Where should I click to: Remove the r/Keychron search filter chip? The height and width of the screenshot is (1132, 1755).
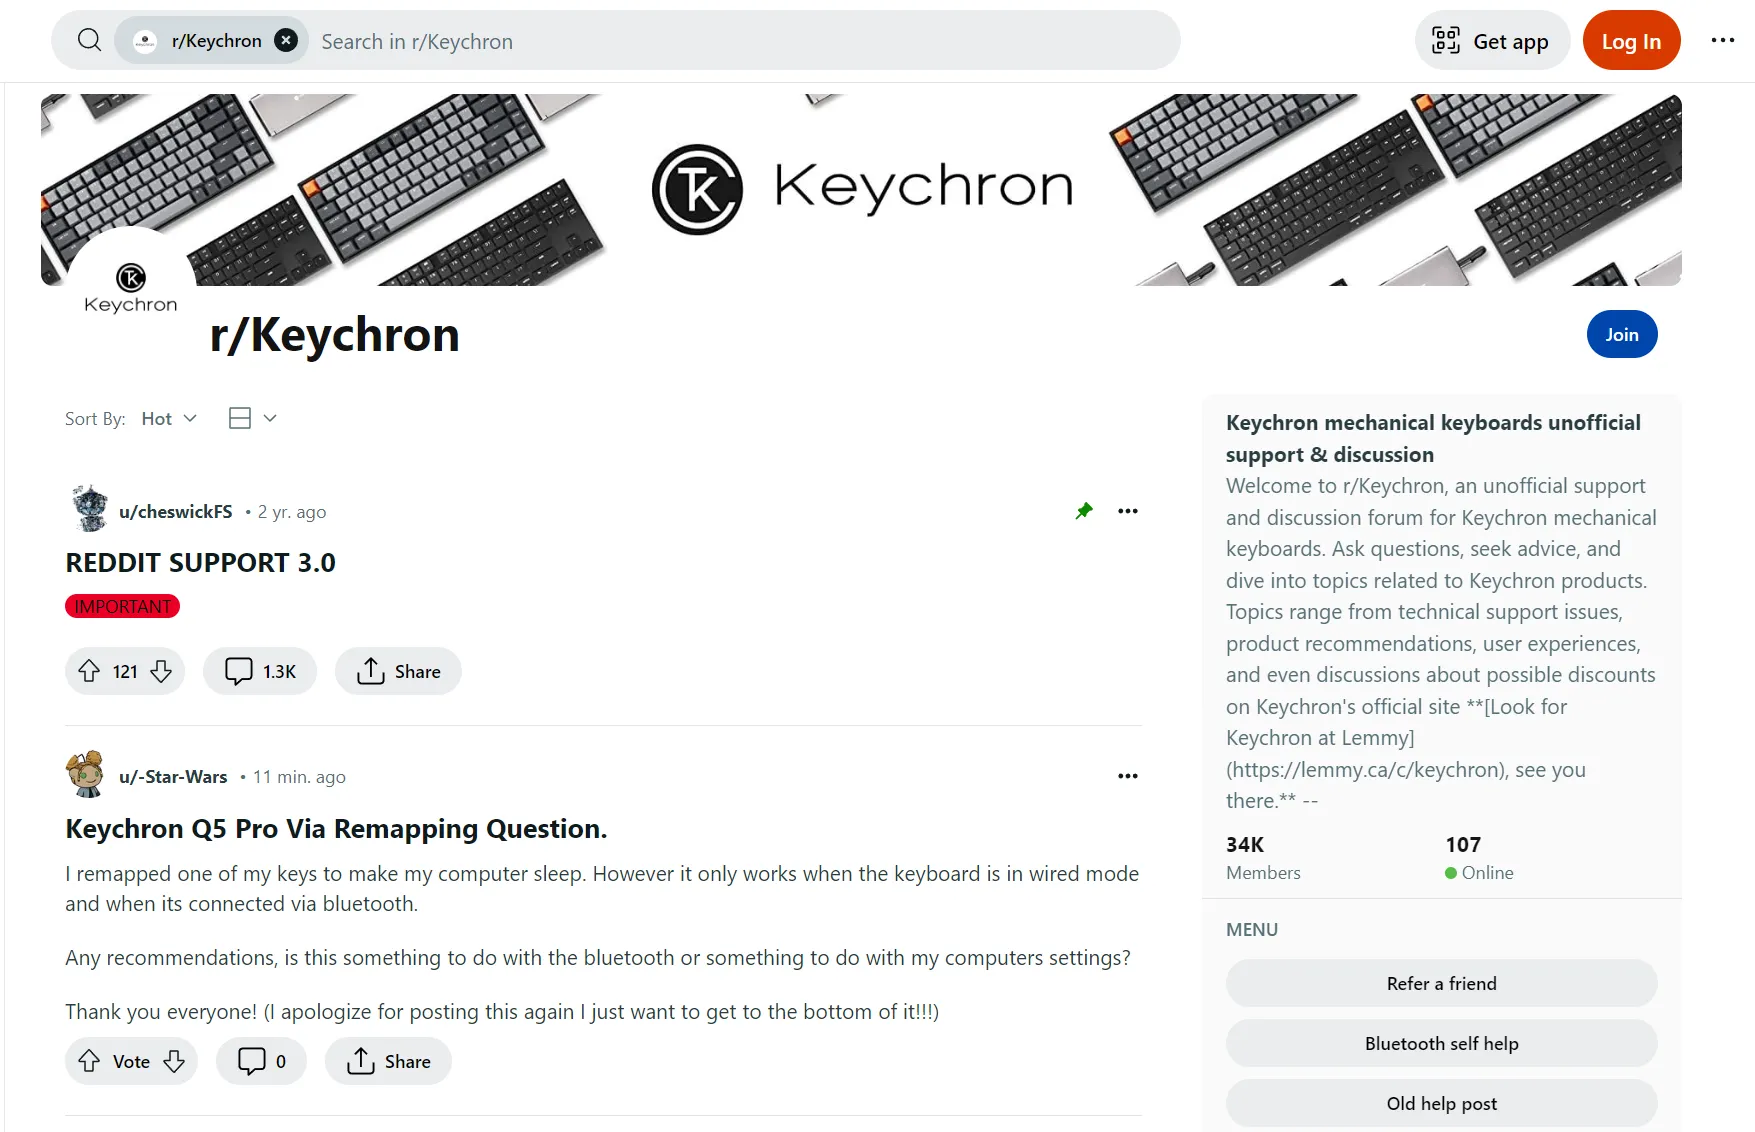click(286, 40)
